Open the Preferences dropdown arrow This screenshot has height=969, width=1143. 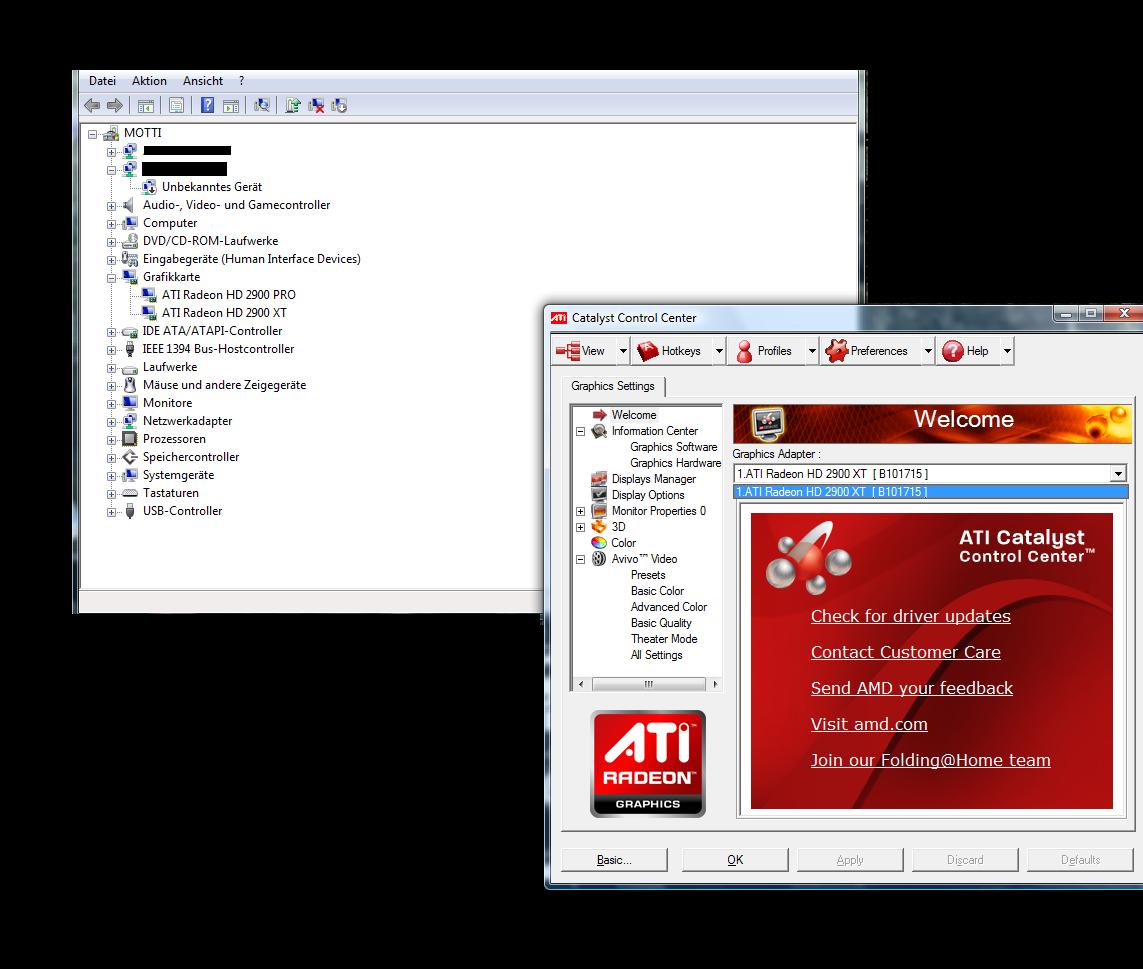tap(928, 351)
